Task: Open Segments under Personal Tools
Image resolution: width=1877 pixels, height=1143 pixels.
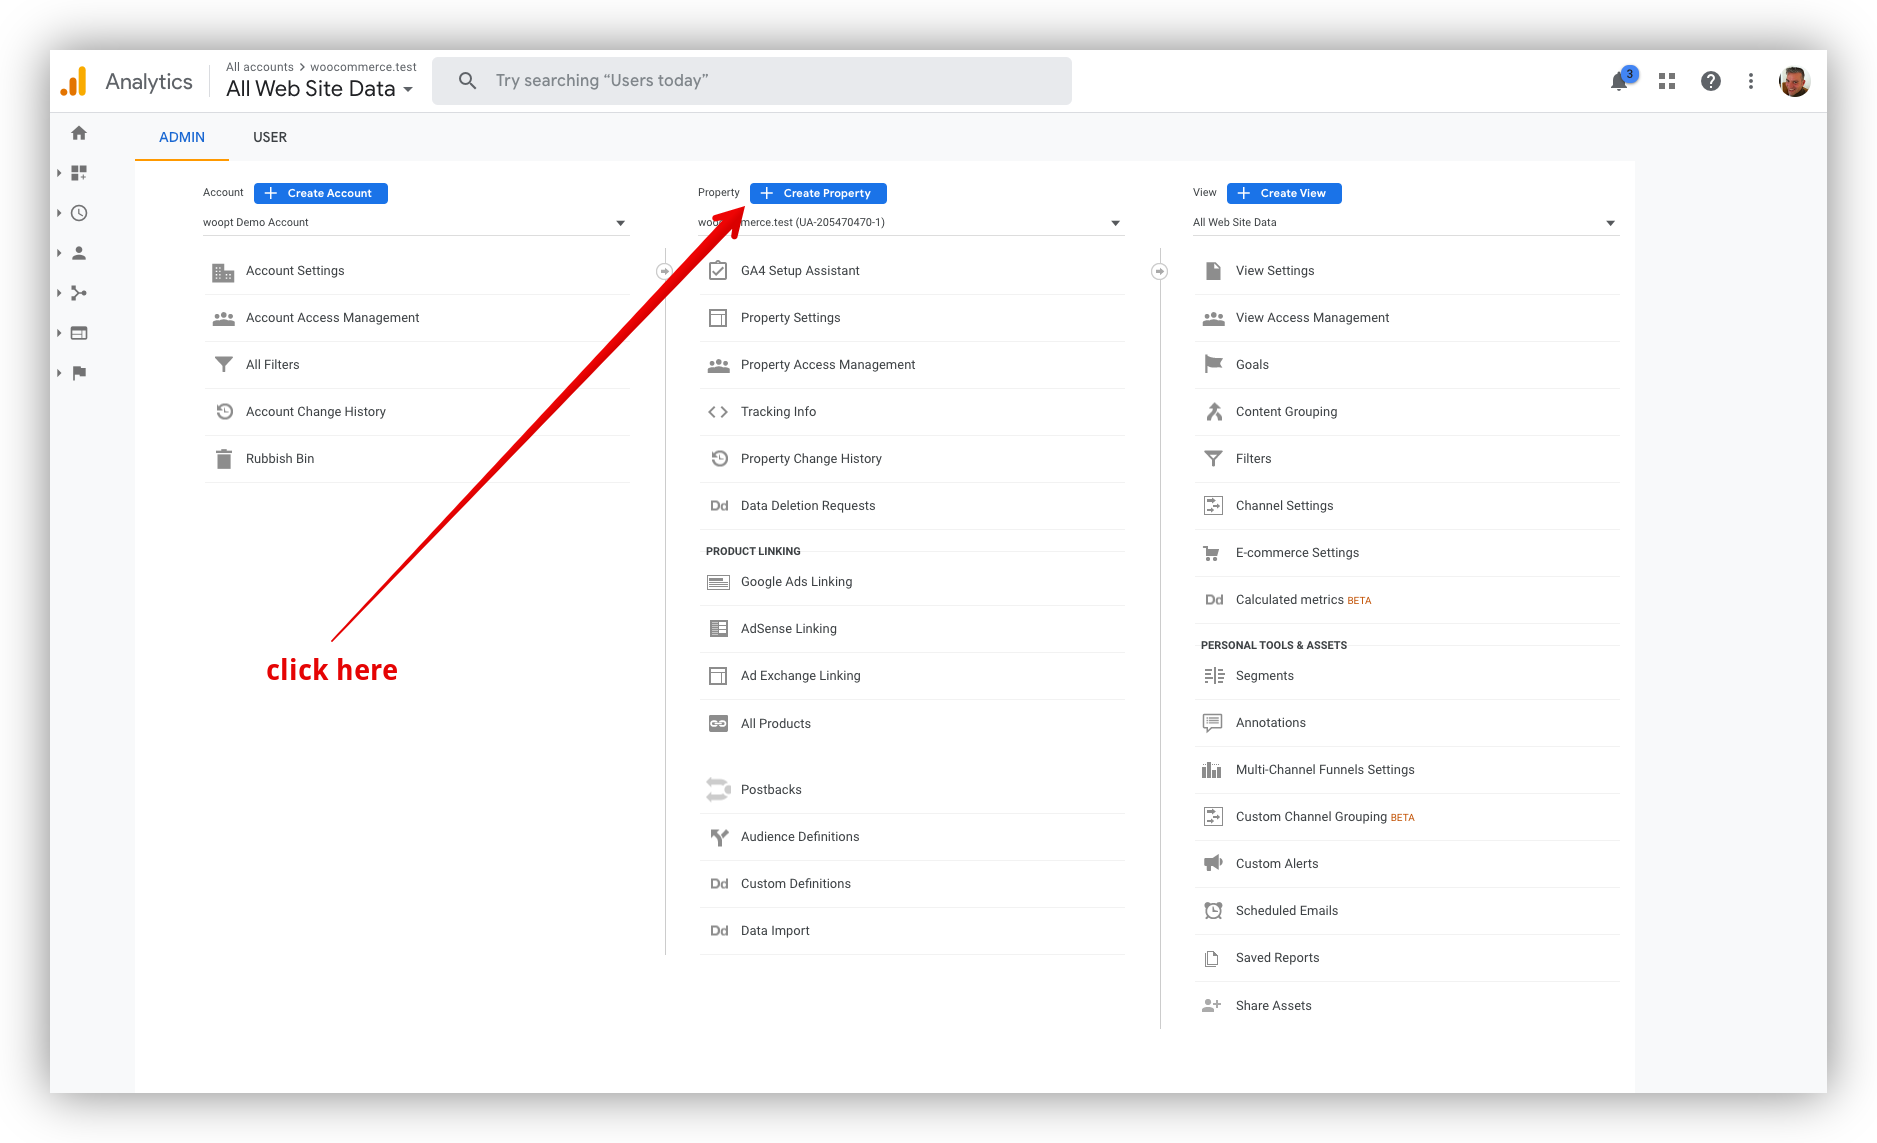Action: point(1407,676)
